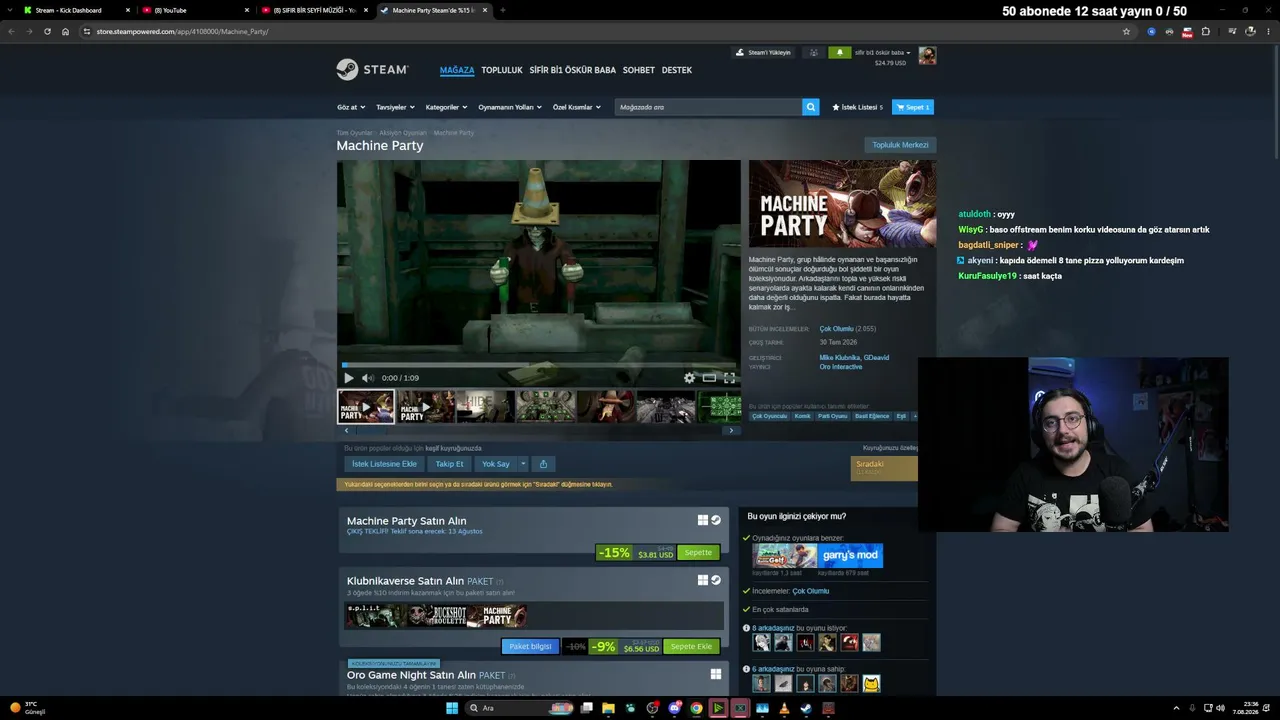Viewport: 1280px width, 720px height.
Task: Reload the page with browser refresh icon
Action: (x=47, y=31)
